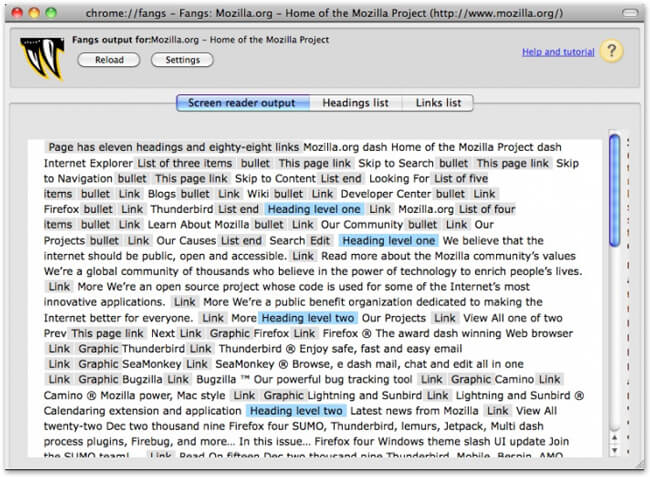Click "Page has eleven headings and eighty-eight links"

pos(173,147)
